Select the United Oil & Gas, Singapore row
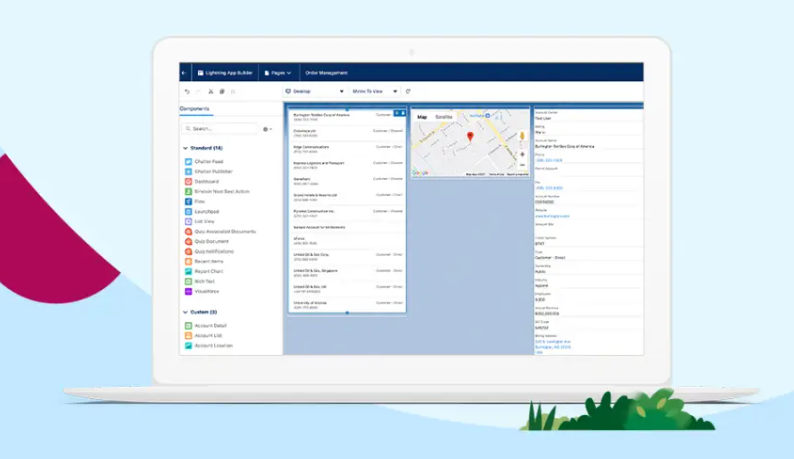794x459 pixels. point(347,273)
